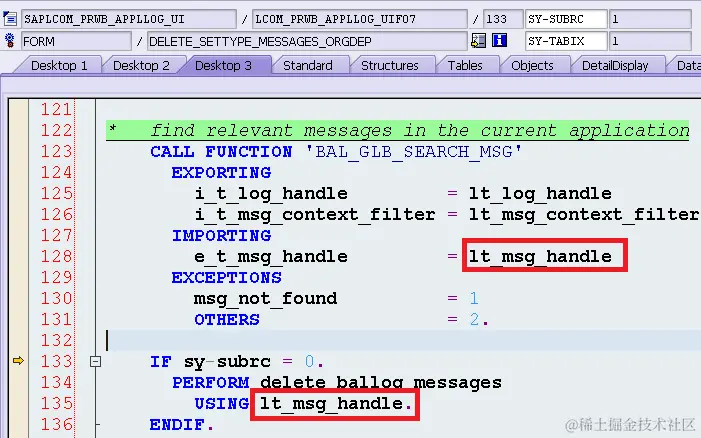Click line number 134 in the gutter
Image resolution: width=701 pixels, height=438 pixels.
pyautogui.click(x=56, y=382)
